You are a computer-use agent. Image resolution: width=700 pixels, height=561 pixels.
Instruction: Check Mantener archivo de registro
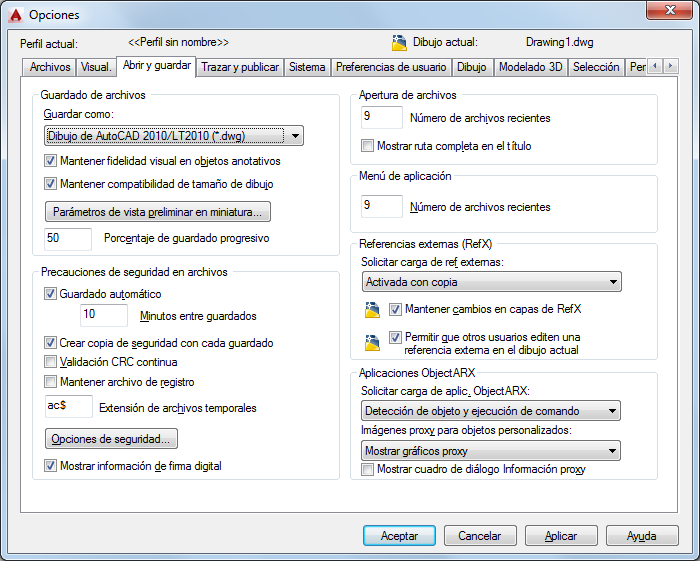[x=50, y=382]
